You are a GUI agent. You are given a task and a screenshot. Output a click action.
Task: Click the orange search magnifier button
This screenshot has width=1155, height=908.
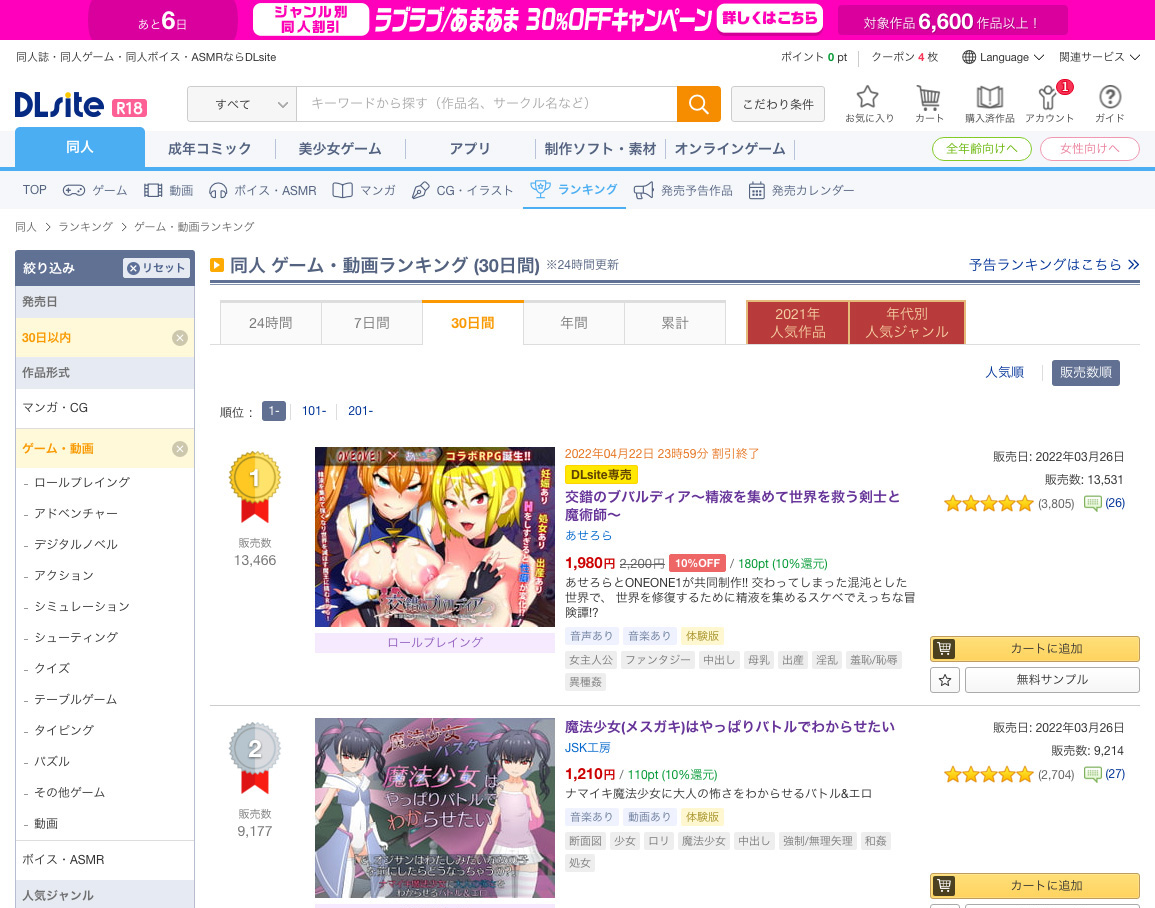pyautogui.click(x=698, y=104)
